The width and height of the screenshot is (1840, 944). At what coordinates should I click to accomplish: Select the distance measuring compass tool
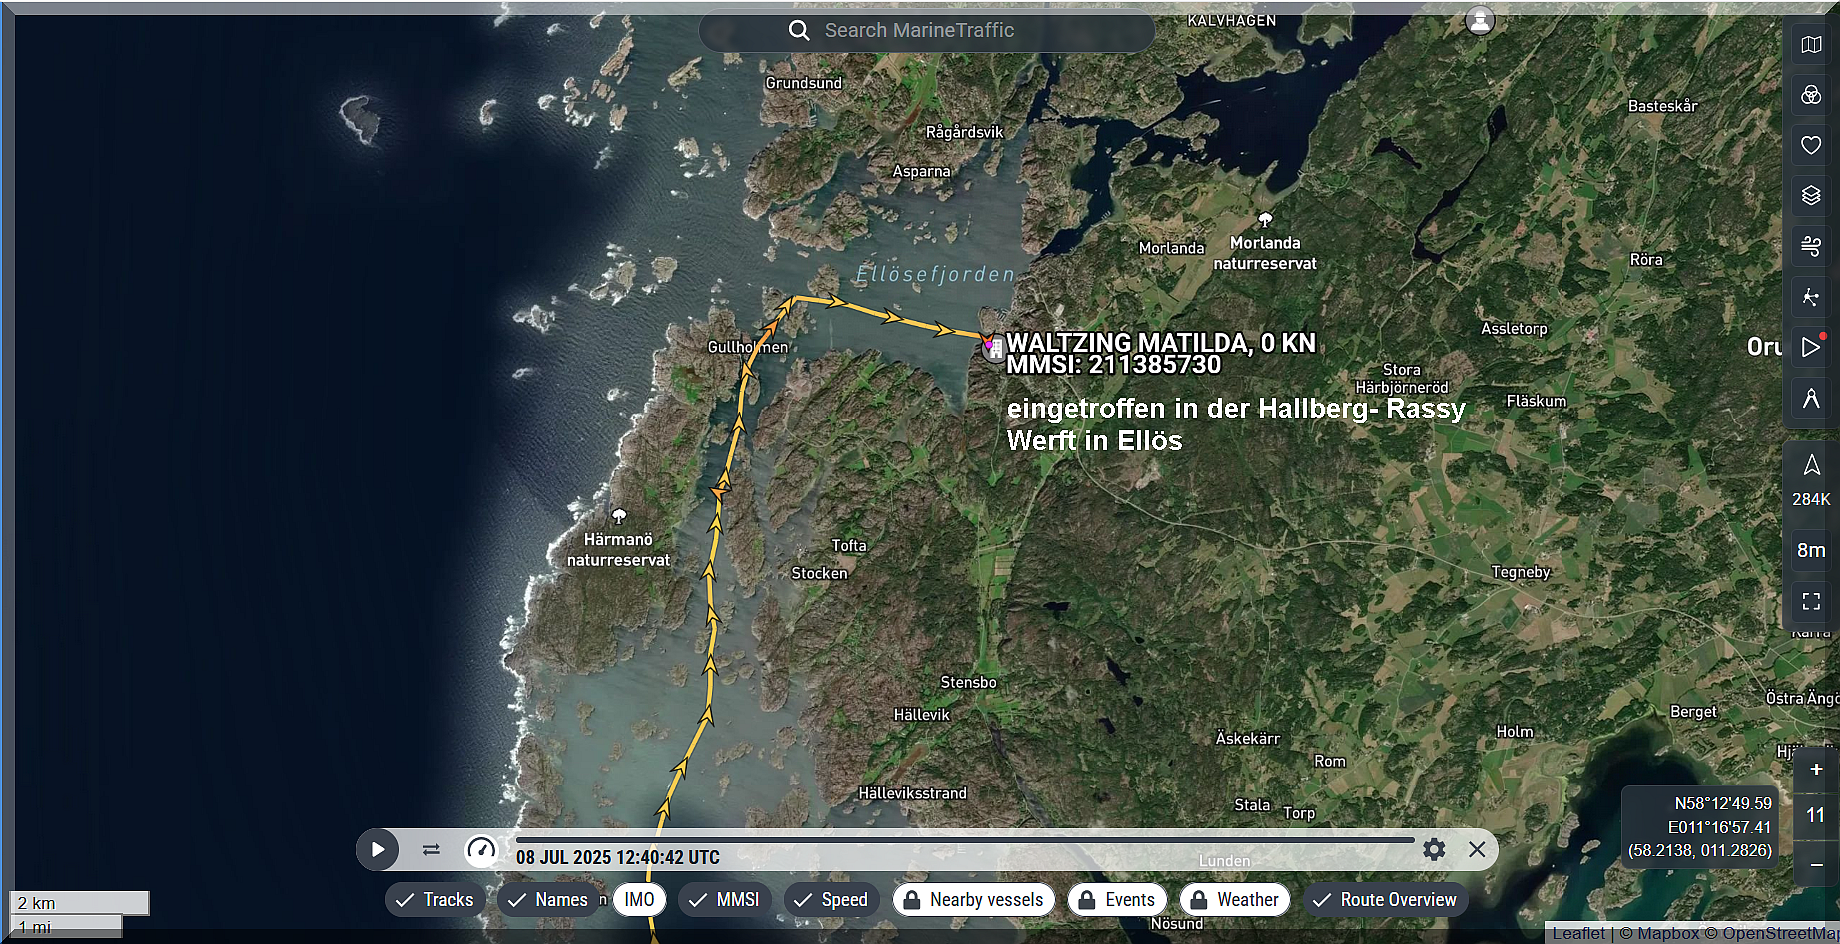pyautogui.click(x=1811, y=399)
